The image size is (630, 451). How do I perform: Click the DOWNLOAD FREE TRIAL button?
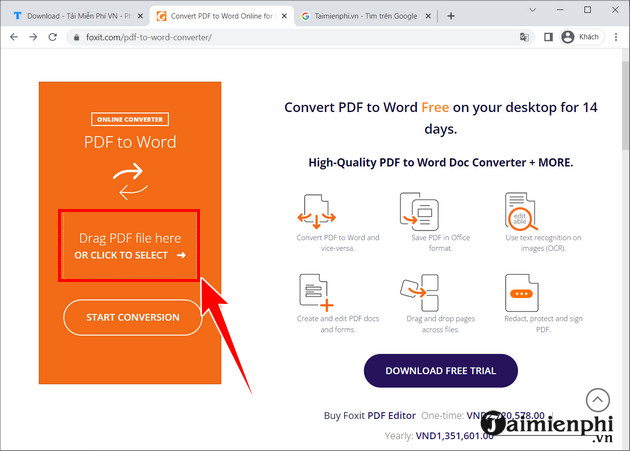point(441,371)
